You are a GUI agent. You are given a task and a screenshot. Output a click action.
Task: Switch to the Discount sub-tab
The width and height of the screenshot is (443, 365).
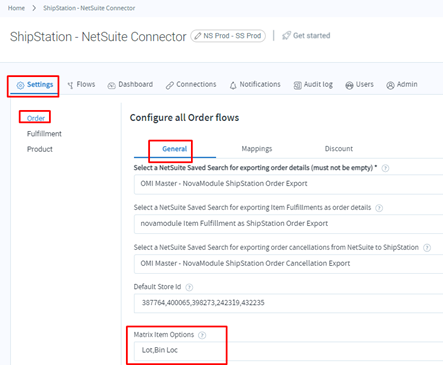(339, 149)
